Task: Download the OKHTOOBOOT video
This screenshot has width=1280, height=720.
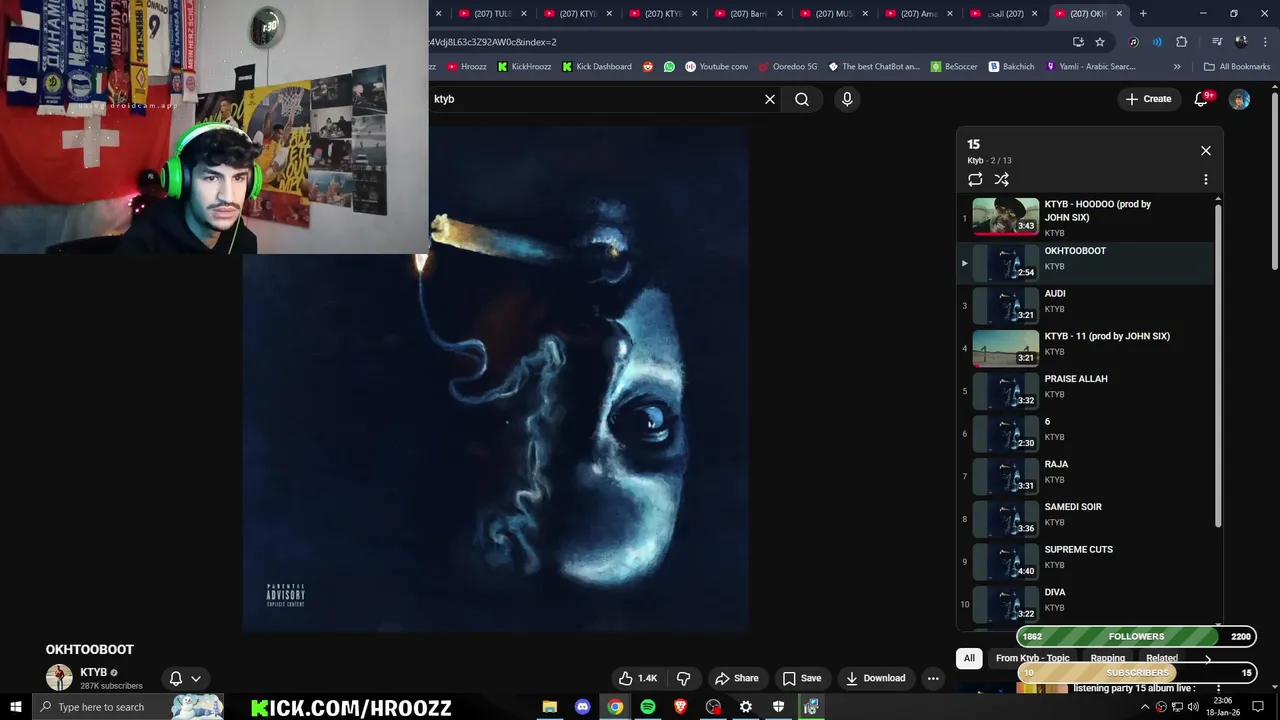Action: pos(875,678)
